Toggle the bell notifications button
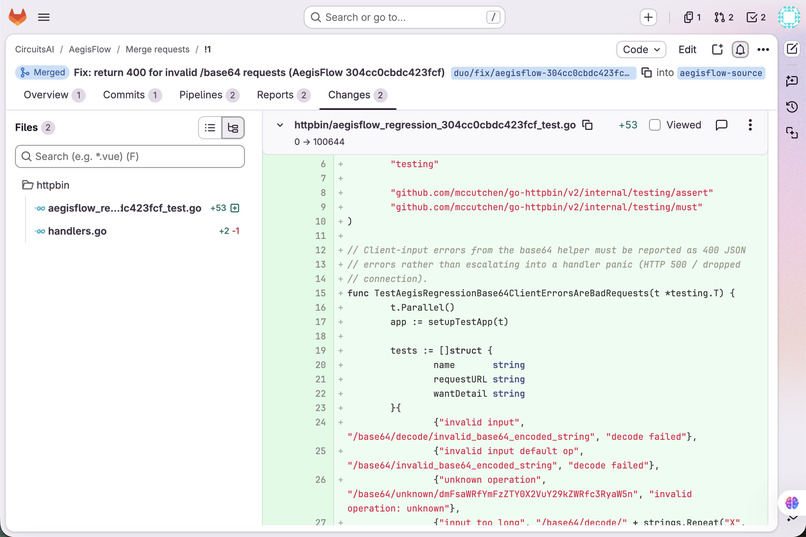 click(740, 49)
